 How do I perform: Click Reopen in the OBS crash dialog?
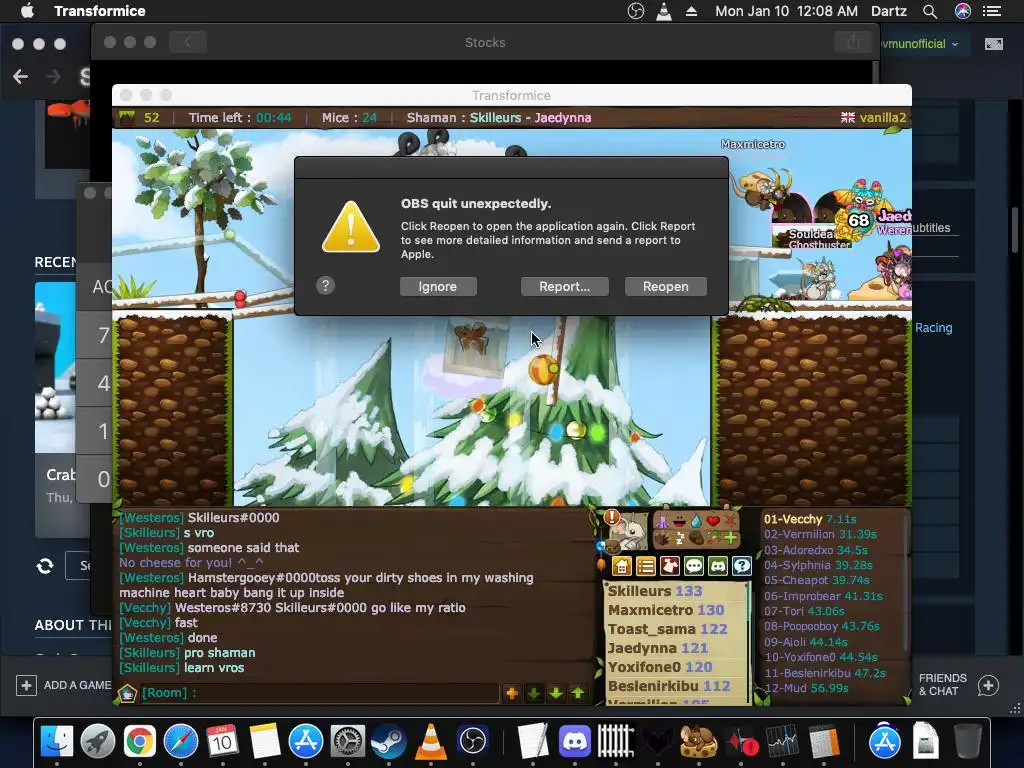665,287
